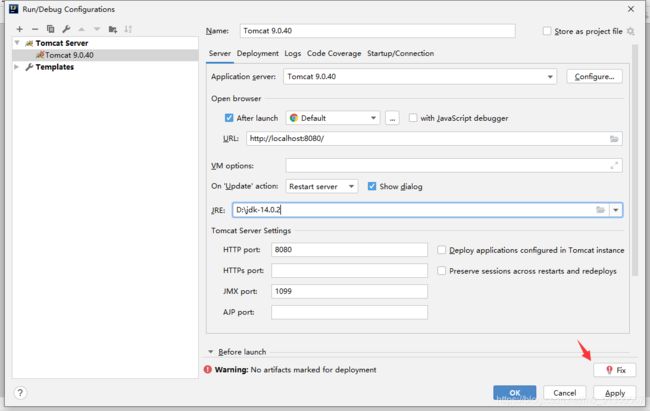This screenshot has height=411, width=650.
Task: Open On 'Update' action Restart server dropdown
Action: point(322,187)
